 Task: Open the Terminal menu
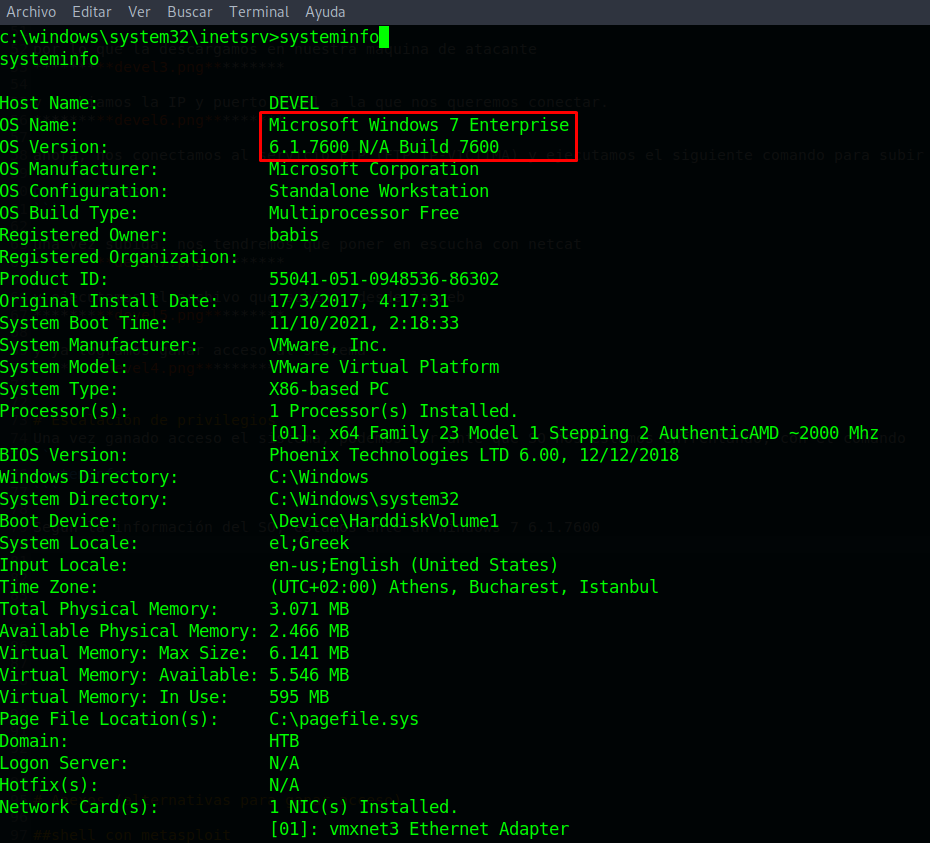click(x=259, y=12)
